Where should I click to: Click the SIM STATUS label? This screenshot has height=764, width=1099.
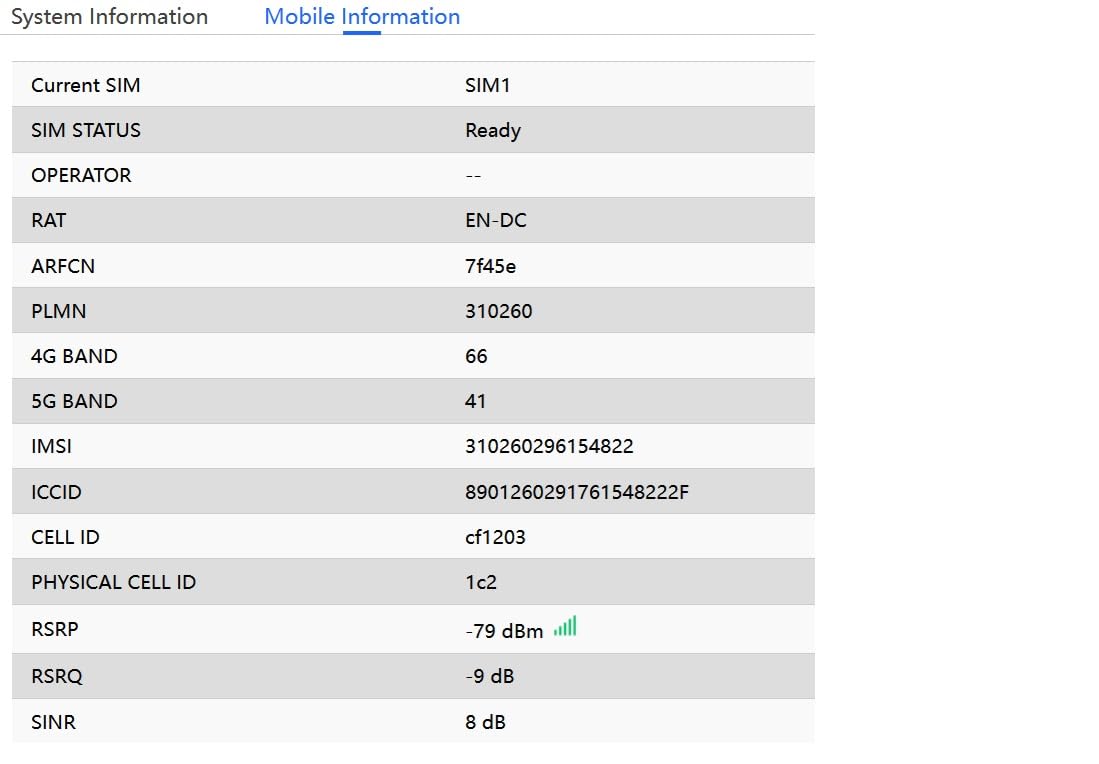[86, 130]
